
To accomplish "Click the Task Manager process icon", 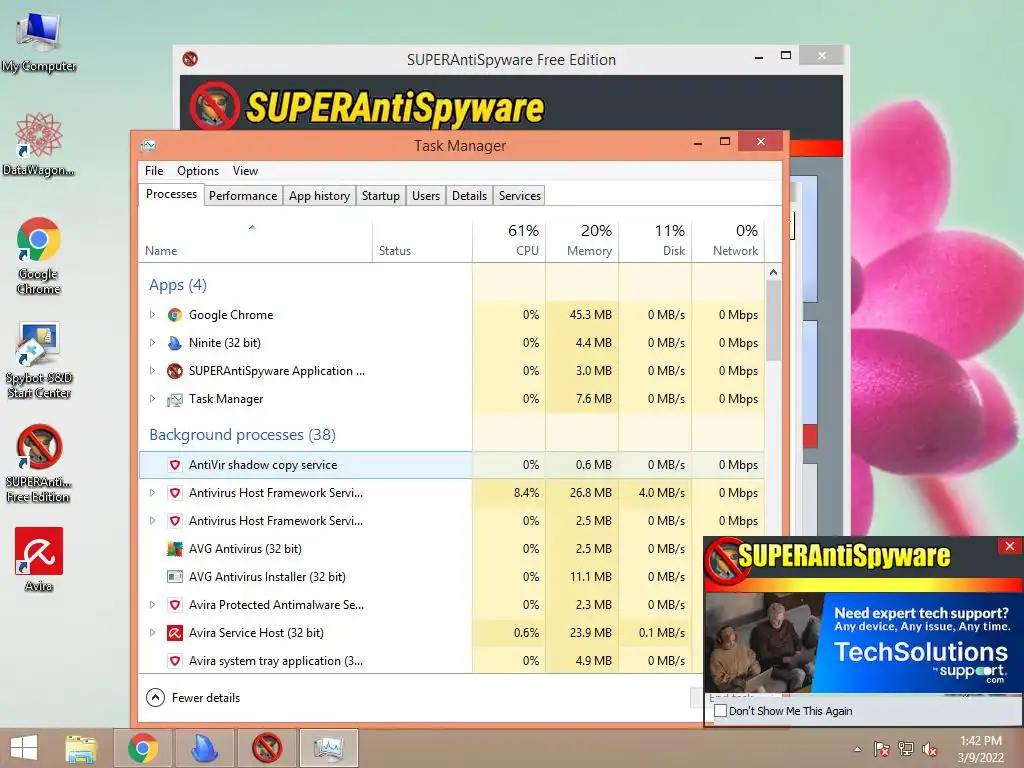I will 174,399.
